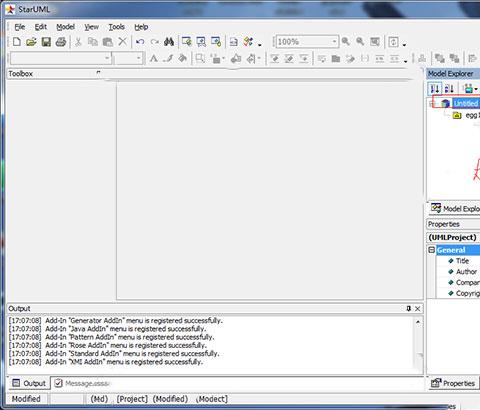Click the document icon left of checkmarks
Image resolution: width=480 pixels, height=410 pixels.
click(x=234, y=42)
